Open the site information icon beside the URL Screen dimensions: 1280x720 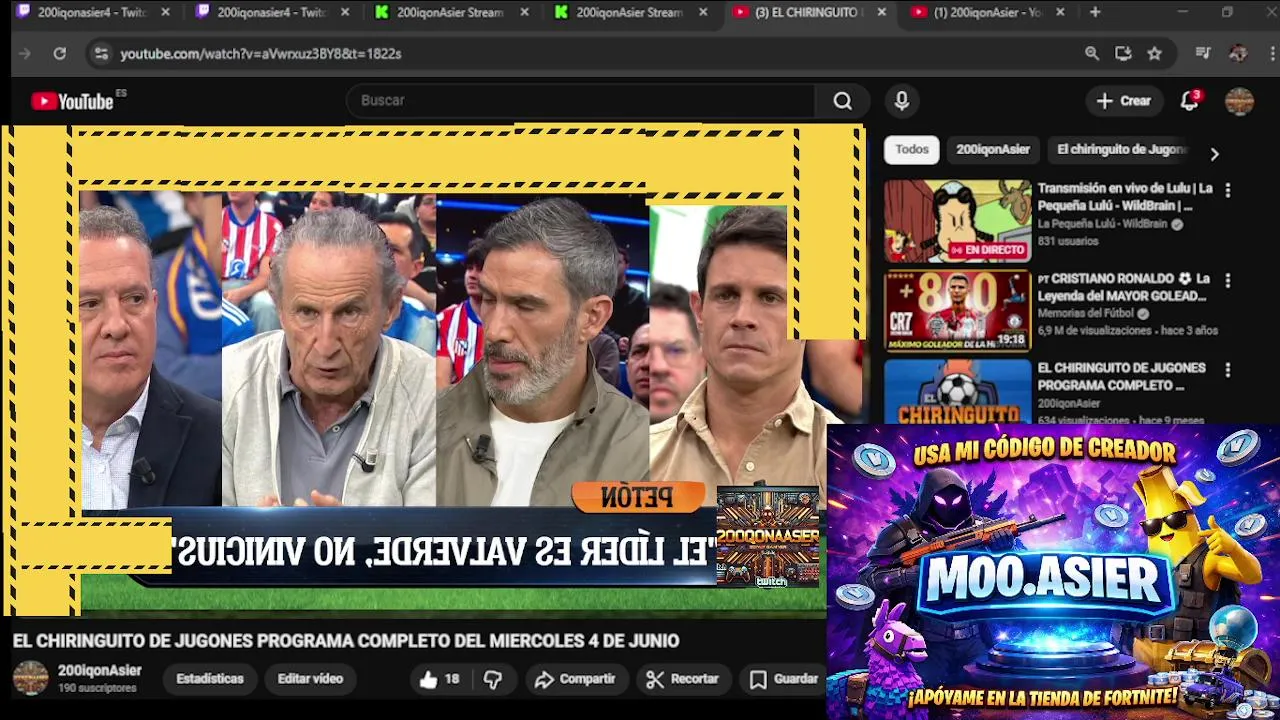pos(101,53)
